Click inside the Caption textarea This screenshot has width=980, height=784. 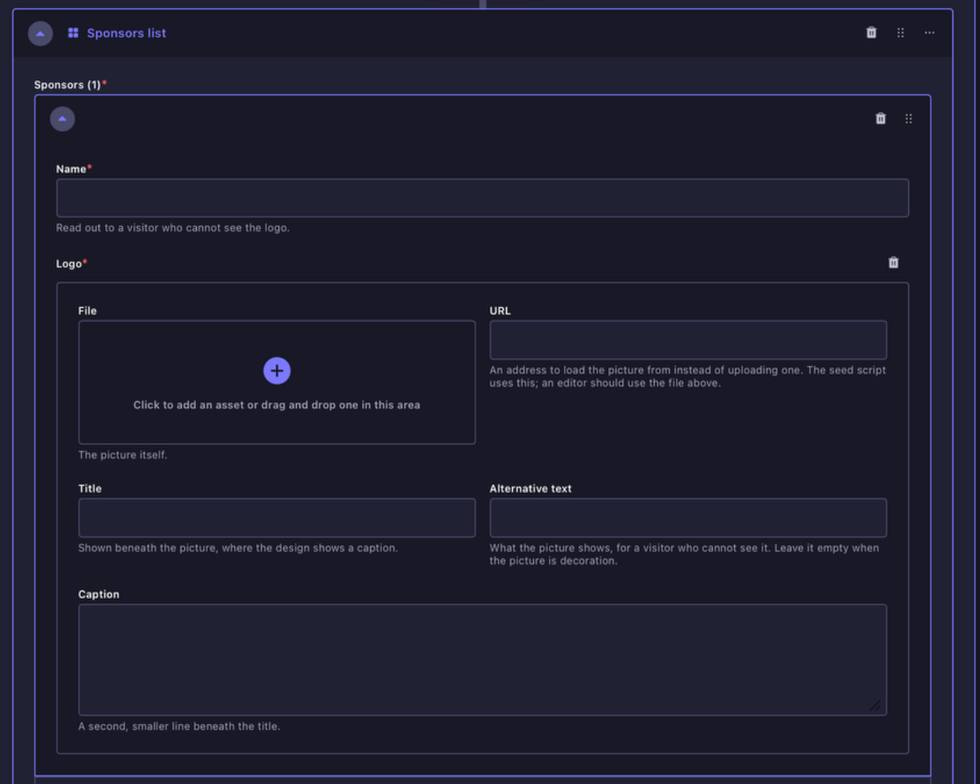tap(482, 660)
